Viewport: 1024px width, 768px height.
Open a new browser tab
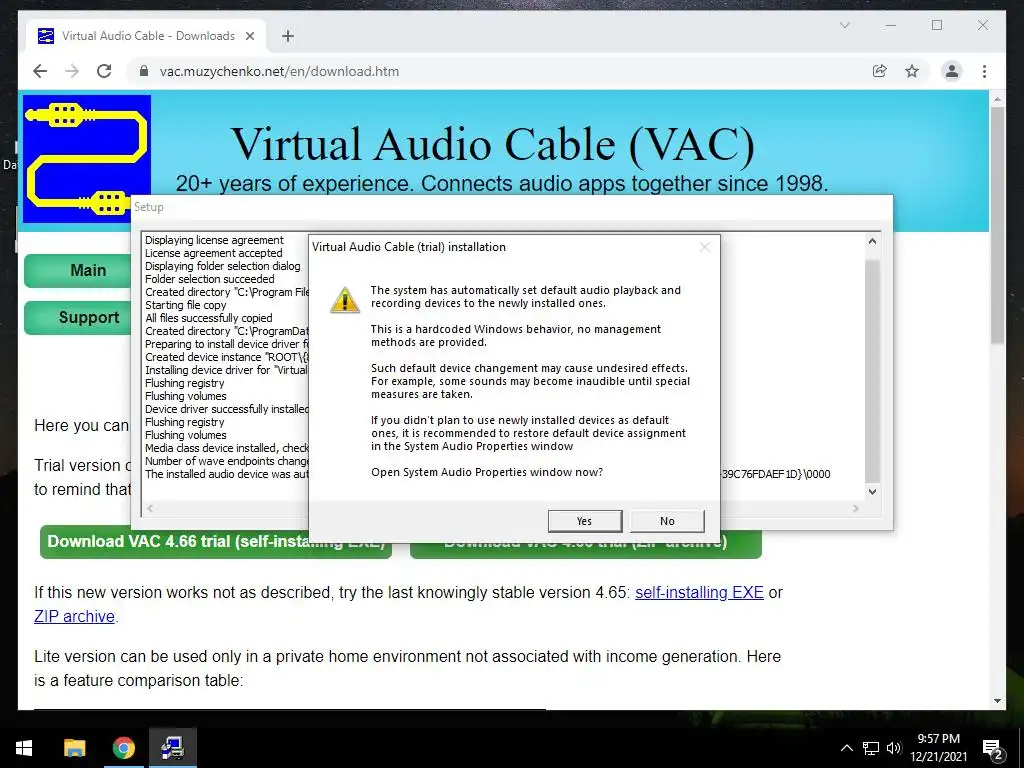[287, 36]
